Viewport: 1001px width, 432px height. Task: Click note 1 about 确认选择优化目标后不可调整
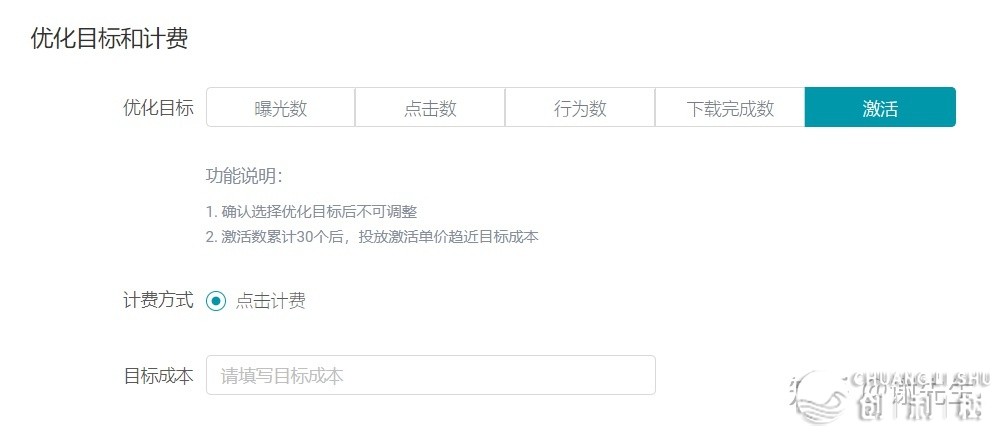coord(312,212)
